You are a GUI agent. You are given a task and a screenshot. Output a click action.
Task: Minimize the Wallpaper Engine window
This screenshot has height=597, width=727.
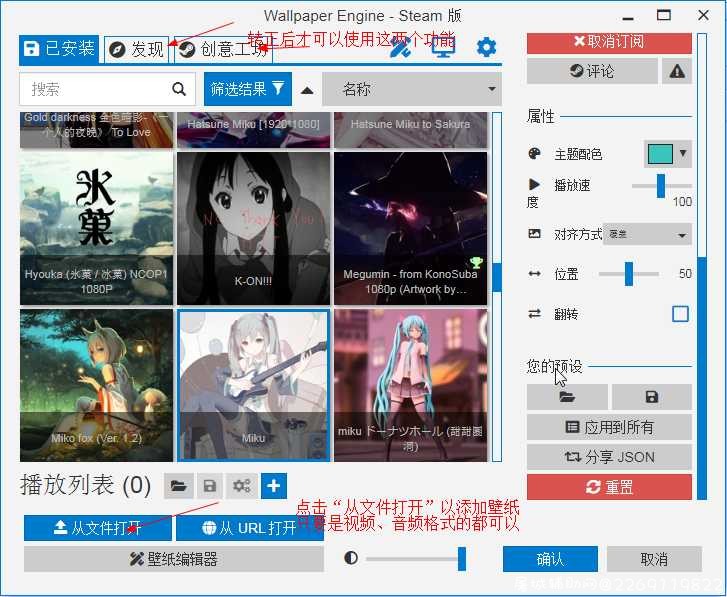[628, 18]
